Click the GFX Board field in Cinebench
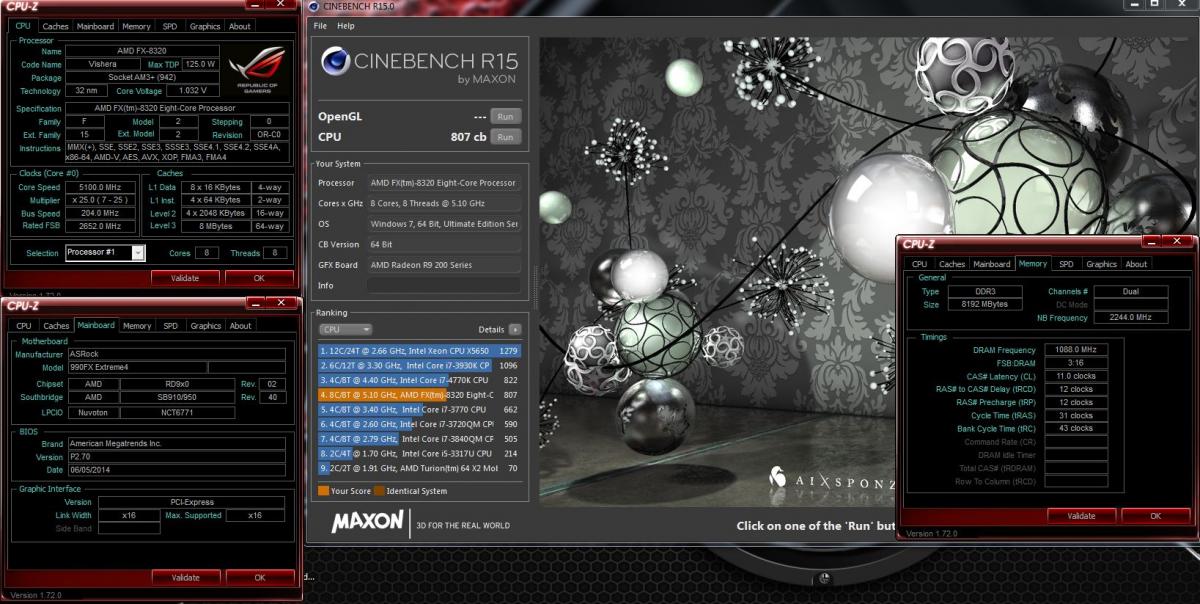1200x604 pixels. [443, 265]
